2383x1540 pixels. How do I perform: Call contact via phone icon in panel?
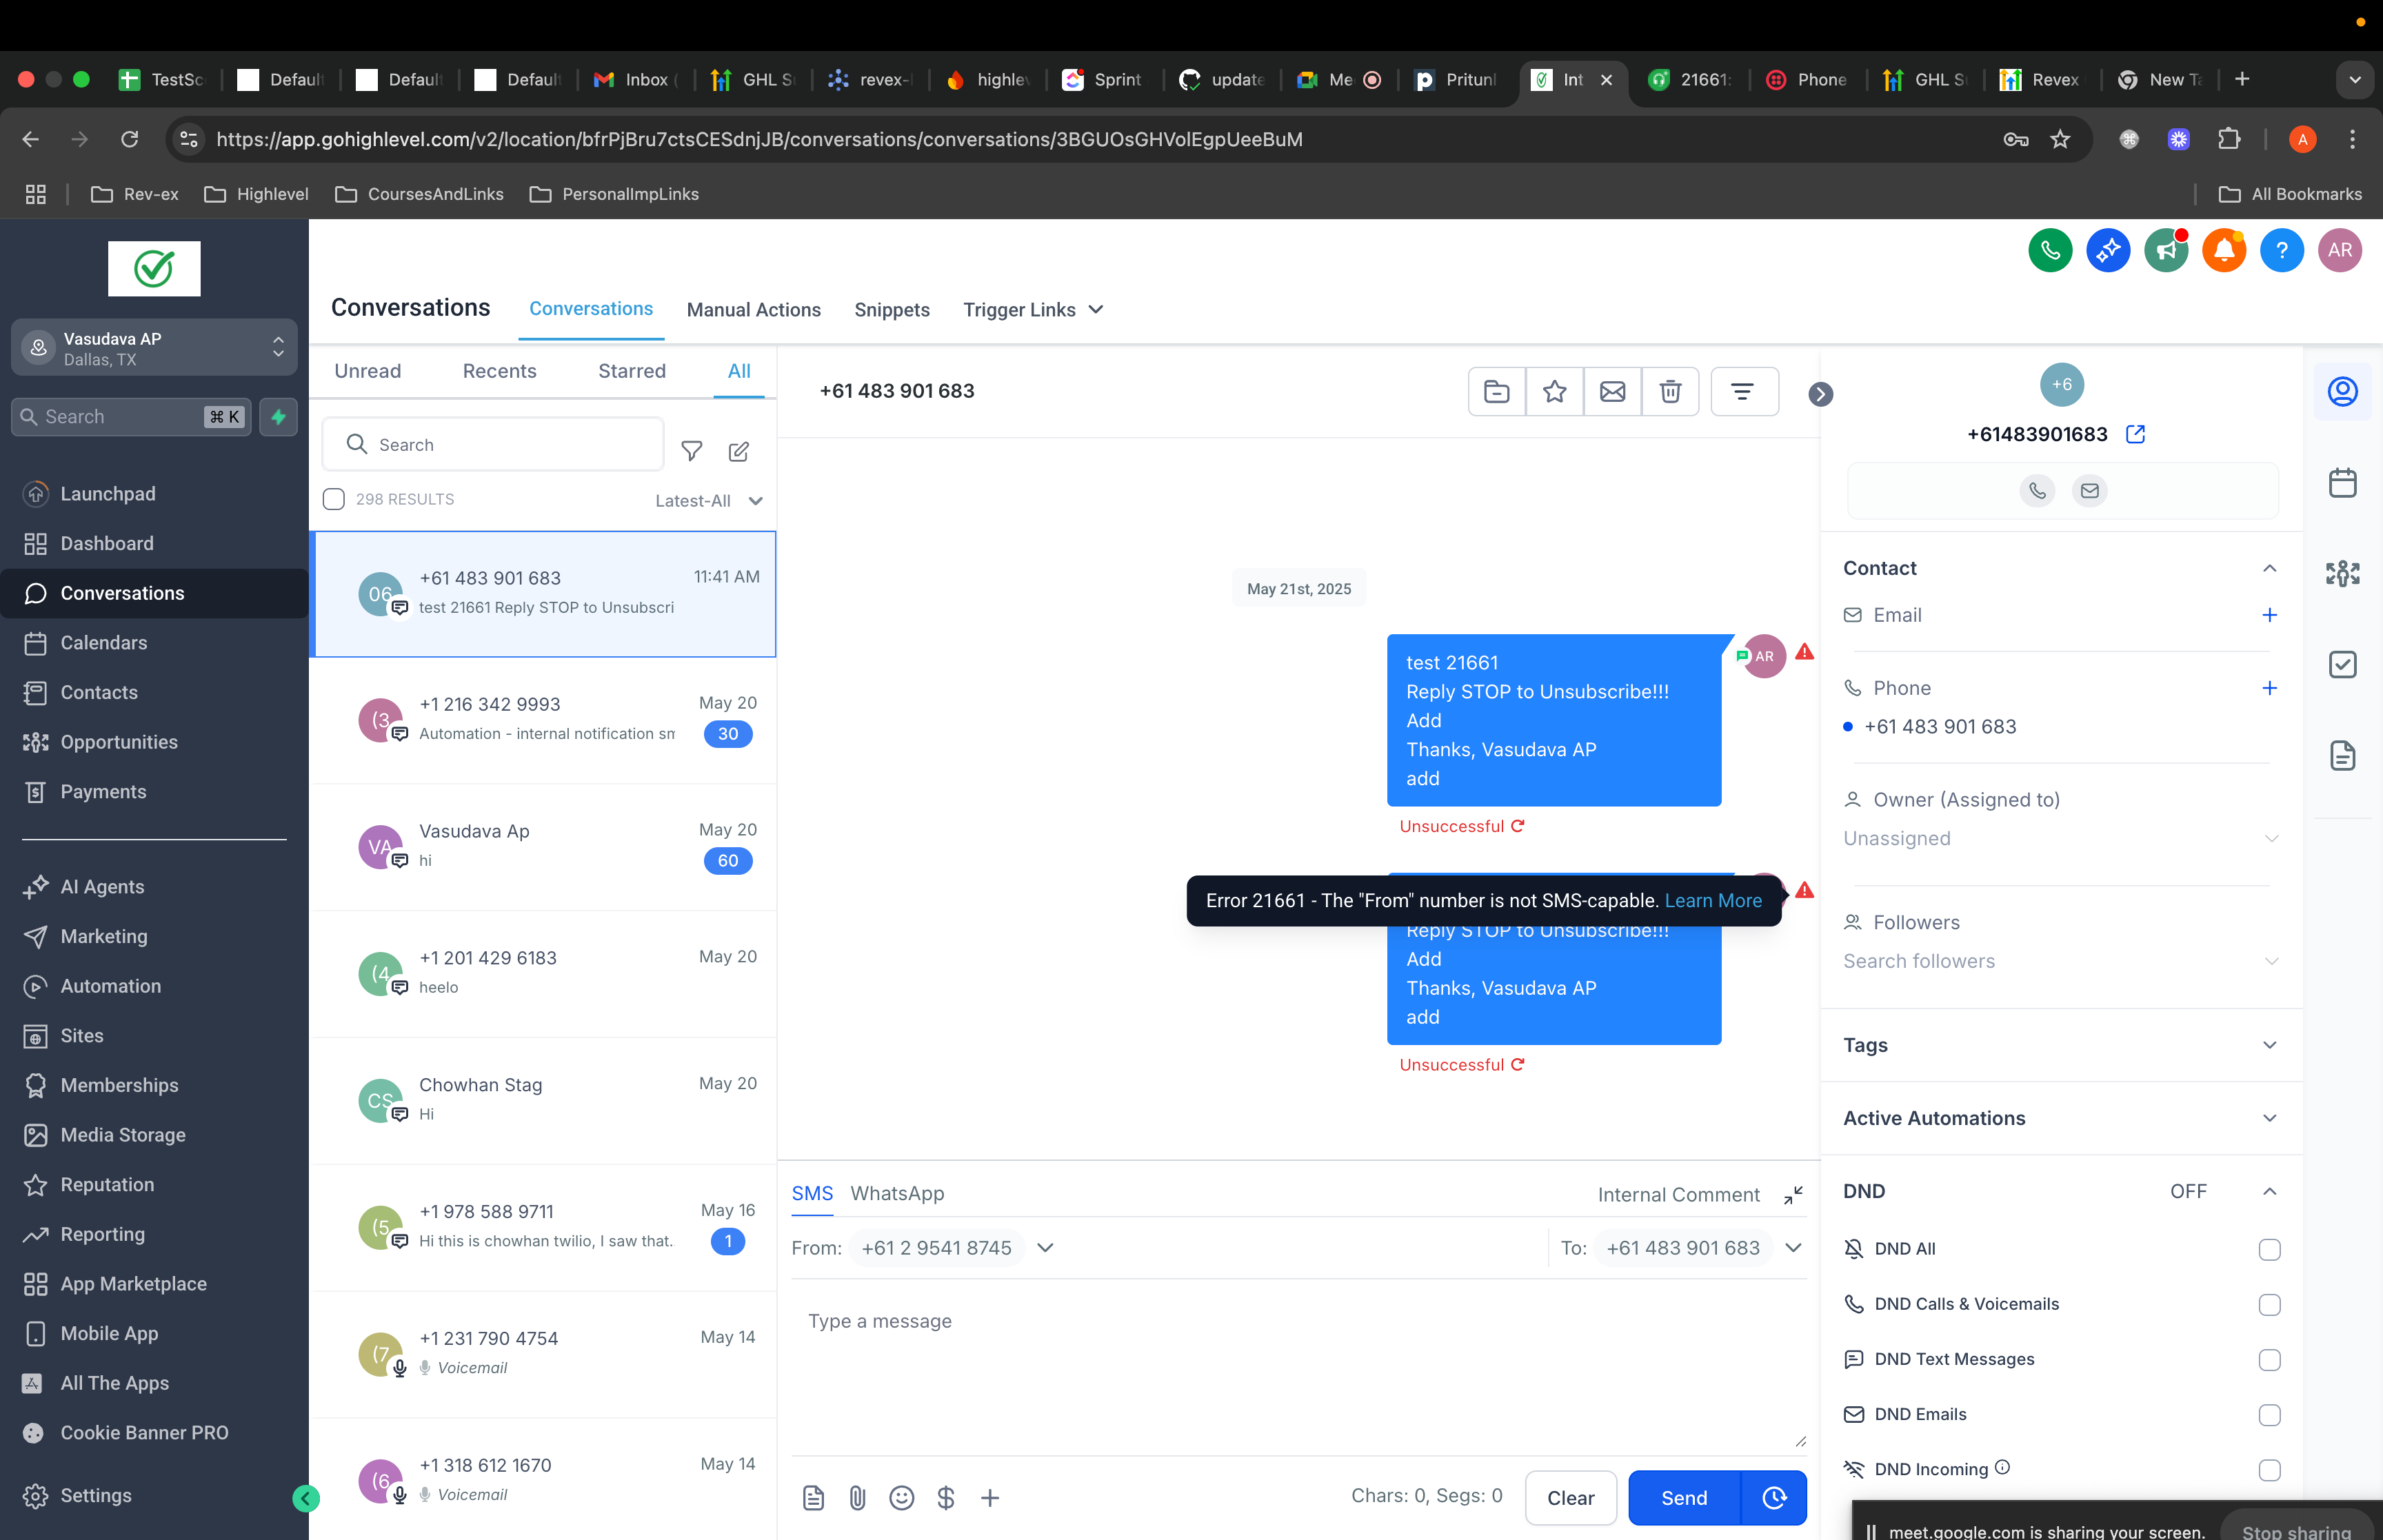pyautogui.click(x=2037, y=491)
